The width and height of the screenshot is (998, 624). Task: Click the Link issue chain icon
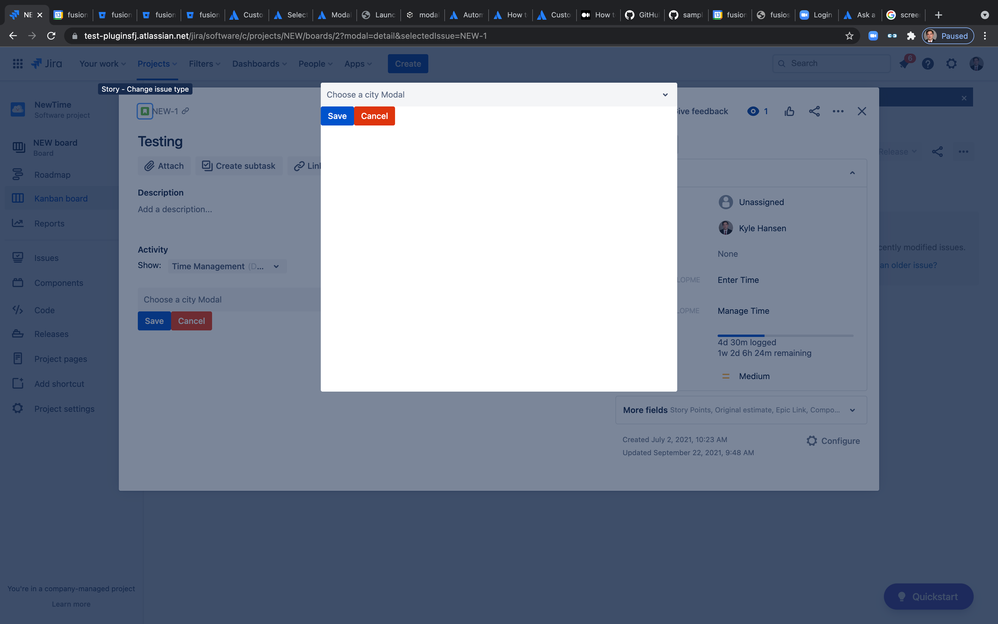click(298, 165)
